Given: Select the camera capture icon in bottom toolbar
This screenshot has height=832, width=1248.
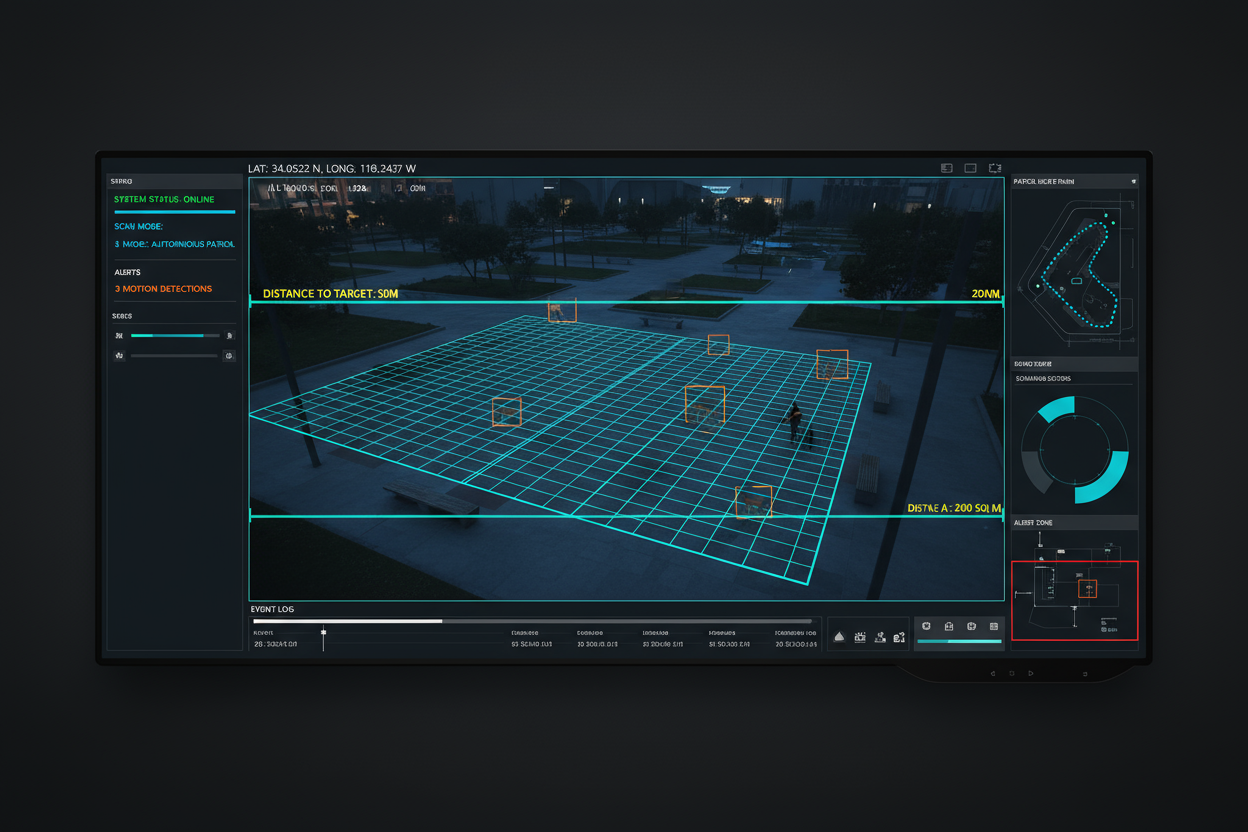Looking at the screenshot, I should click(860, 637).
